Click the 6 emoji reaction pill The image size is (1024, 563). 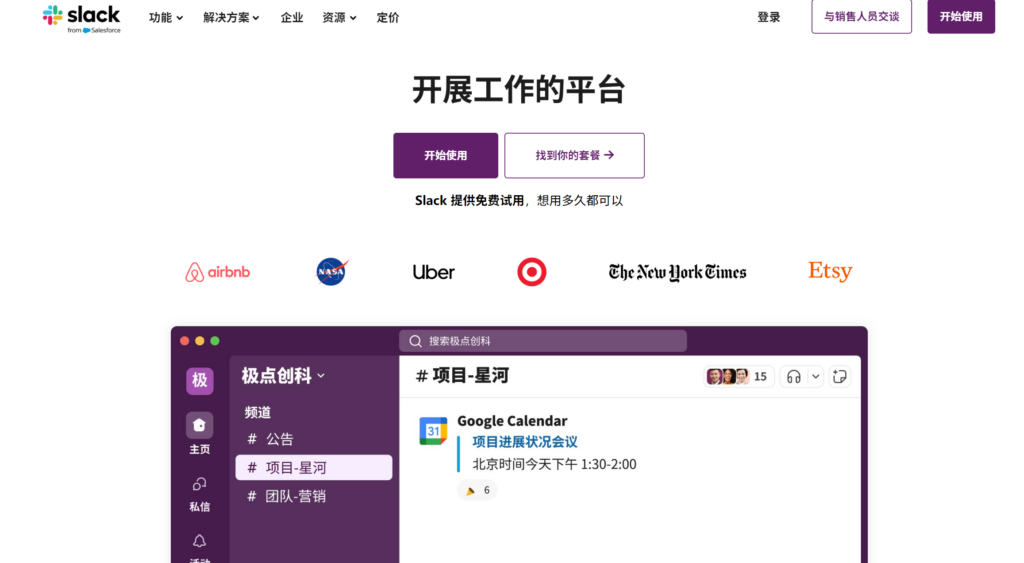(477, 491)
